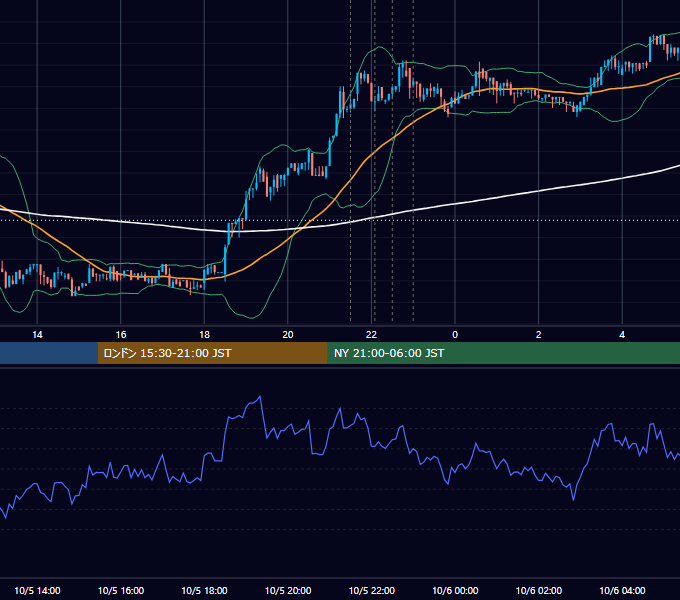680x600 pixels.
Task: Click the 10/6 00:00 date label
Action: point(455,590)
